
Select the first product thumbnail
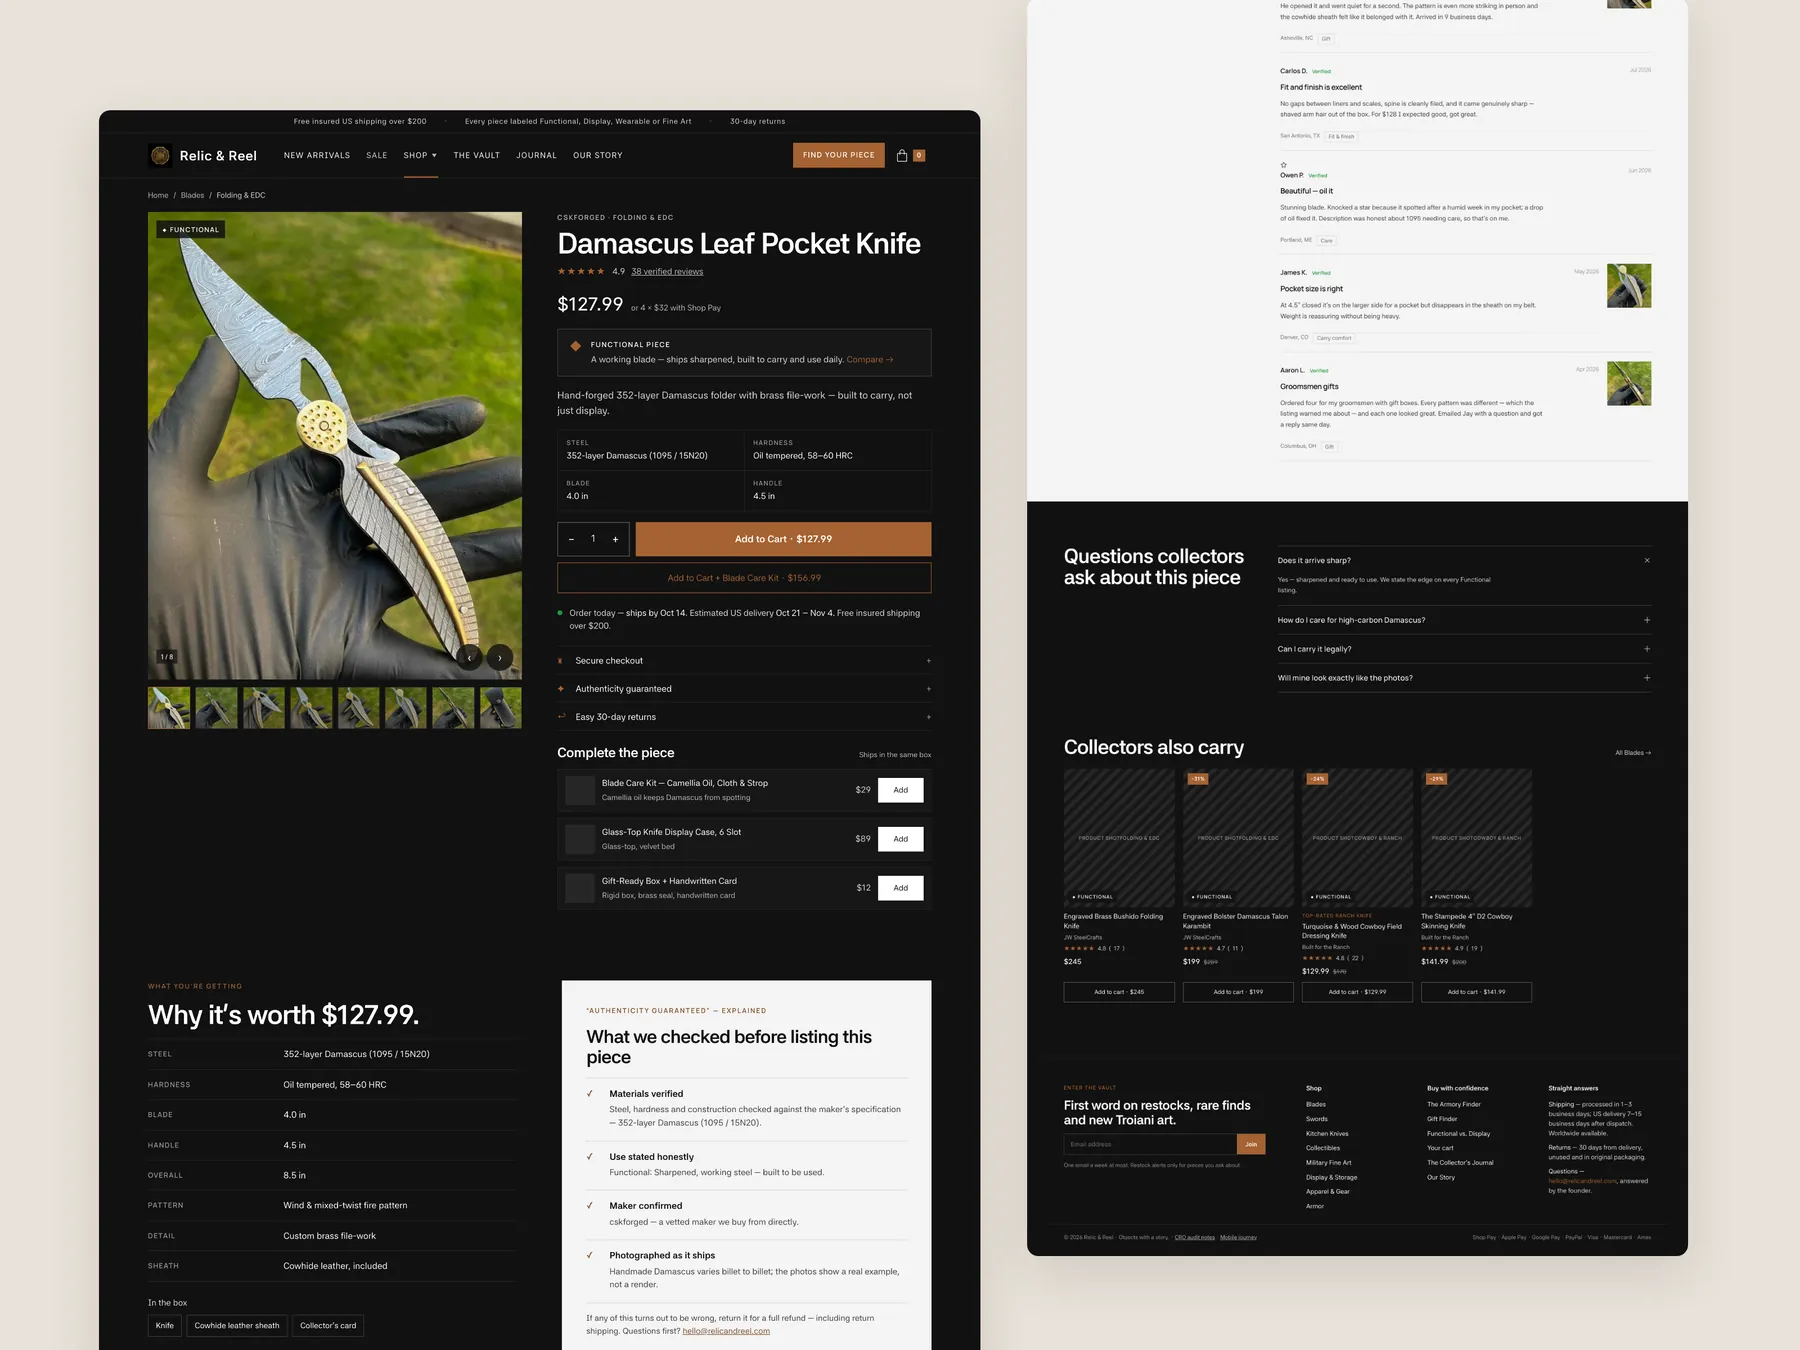[169, 708]
